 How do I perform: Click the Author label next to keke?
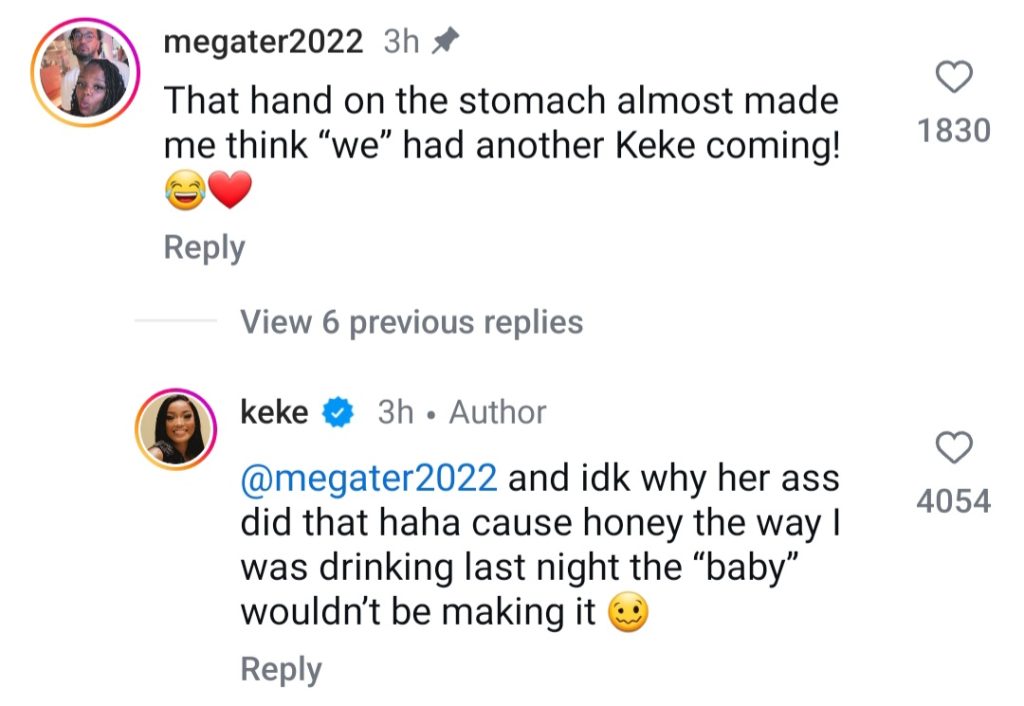click(x=497, y=412)
